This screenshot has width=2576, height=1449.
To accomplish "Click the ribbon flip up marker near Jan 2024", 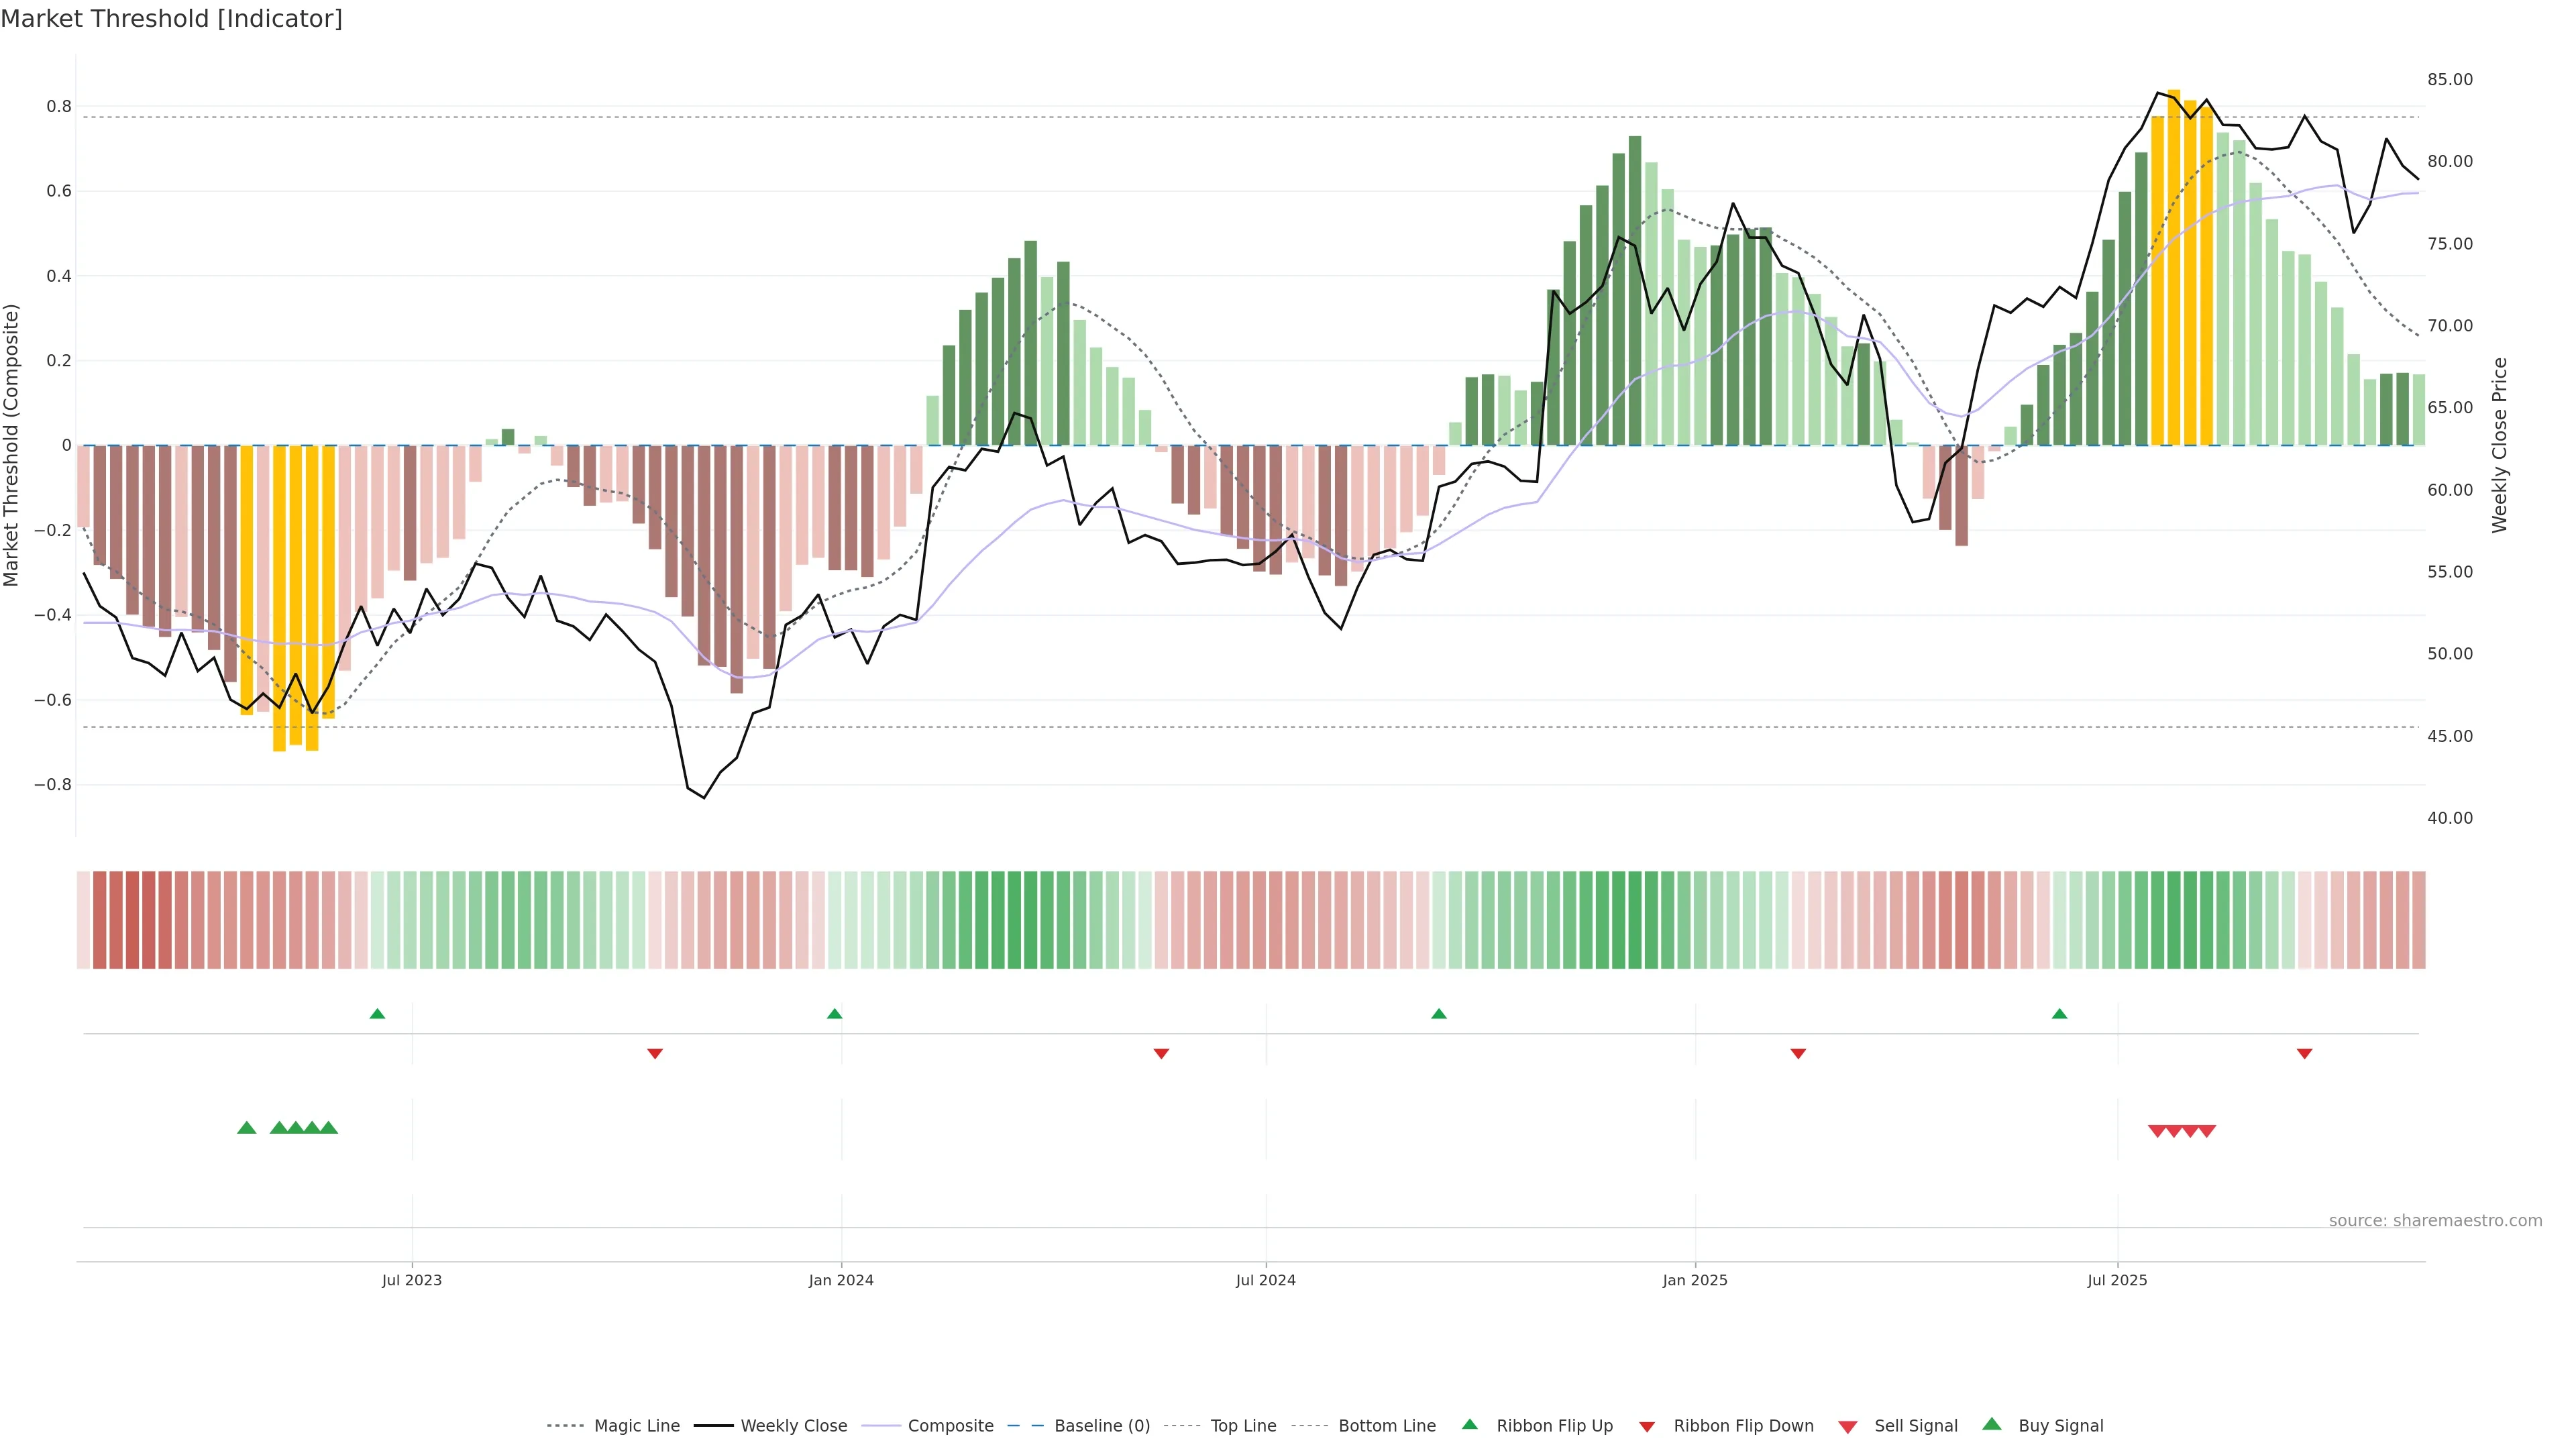I will coord(835,1014).
